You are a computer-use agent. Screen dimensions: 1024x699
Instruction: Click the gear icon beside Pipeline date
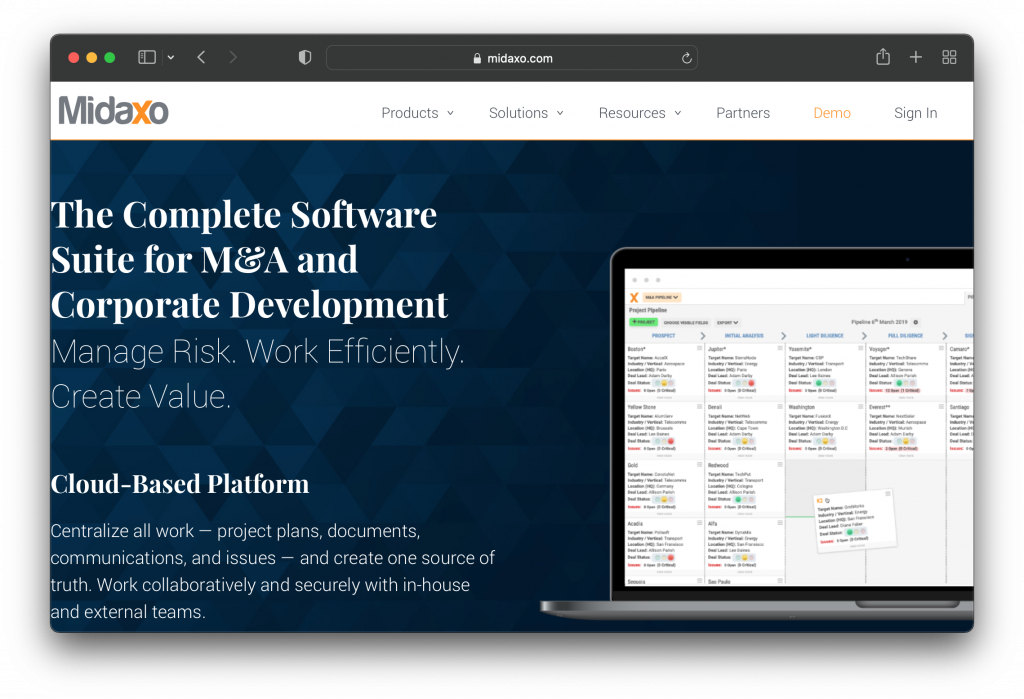[916, 322]
